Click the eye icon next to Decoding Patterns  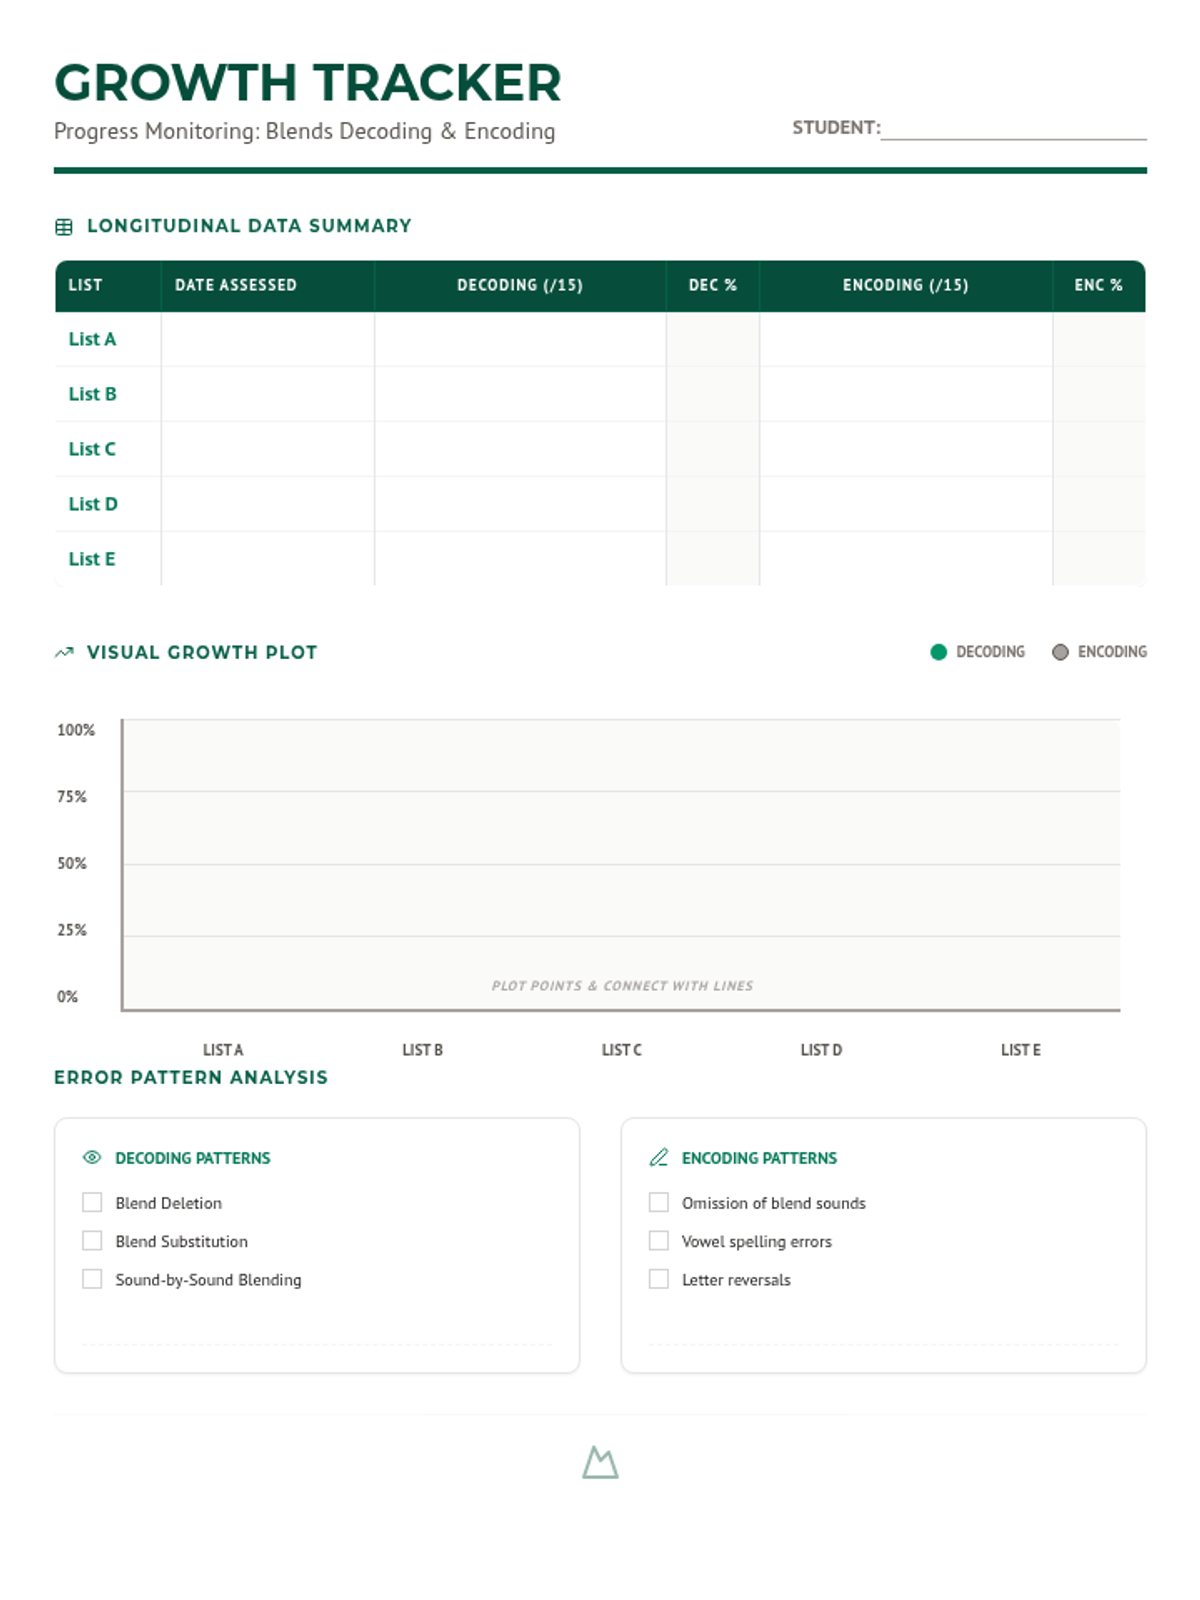point(92,1157)
